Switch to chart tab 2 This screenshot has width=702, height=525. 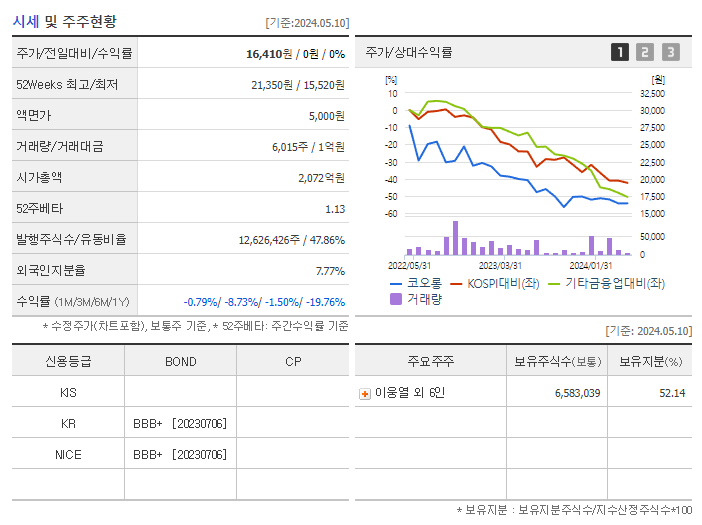pyautogui.click(x=645, y=52)
